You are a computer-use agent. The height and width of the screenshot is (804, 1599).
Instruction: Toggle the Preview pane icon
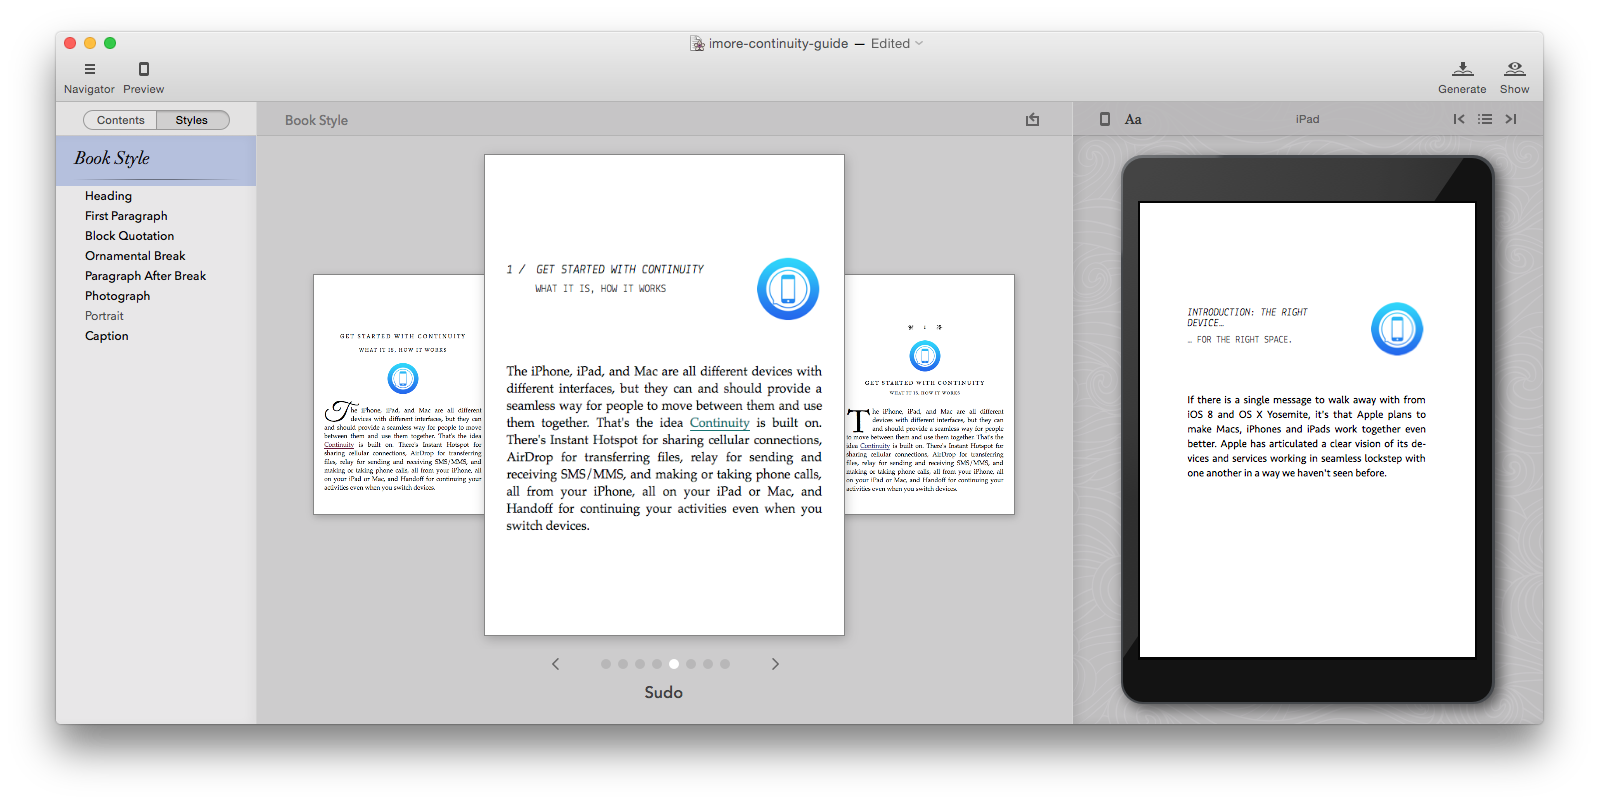point(144,69)
